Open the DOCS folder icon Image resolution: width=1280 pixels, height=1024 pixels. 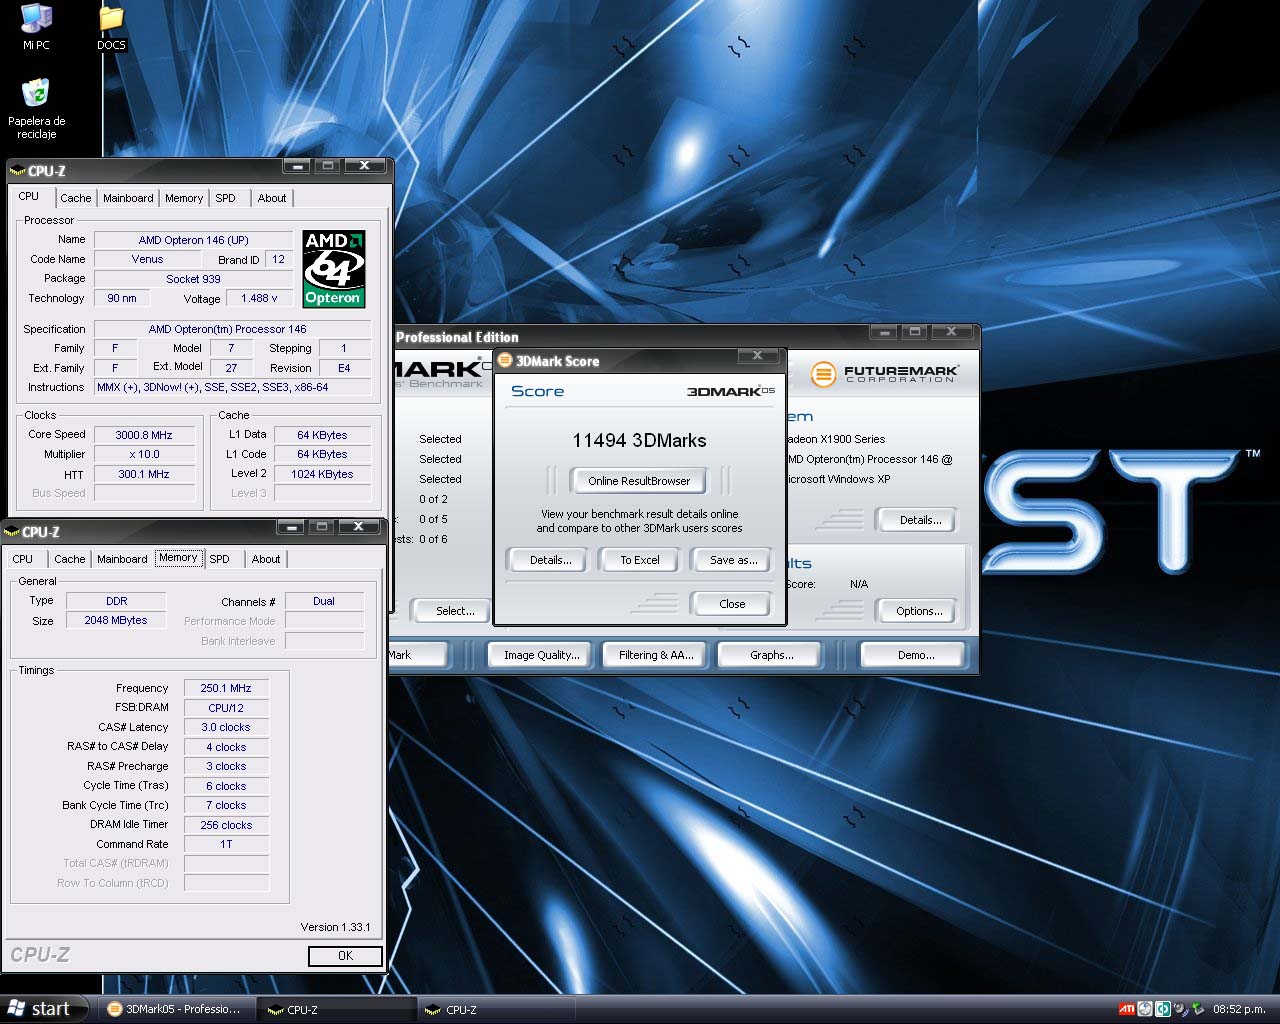tap(111, 20)
